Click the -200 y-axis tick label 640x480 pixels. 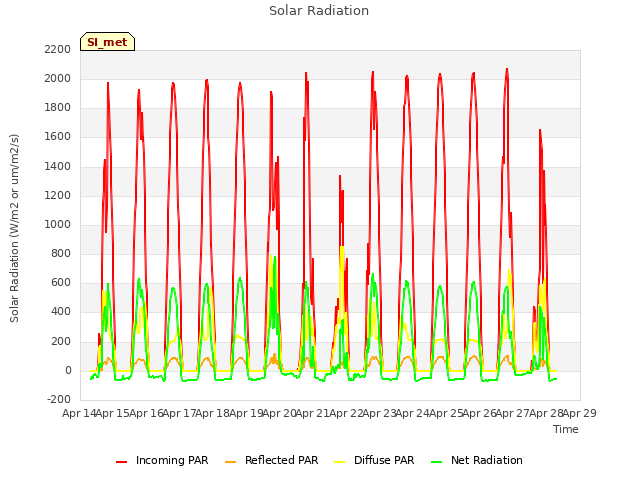[59, 399]
